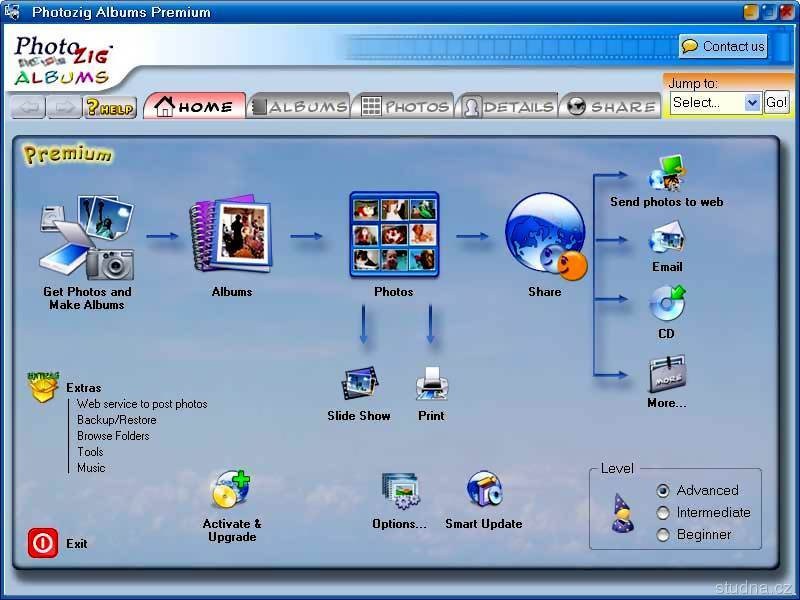Go to the Details tab
This screenshot has height=600, width=800.
[x=507, y=106]
